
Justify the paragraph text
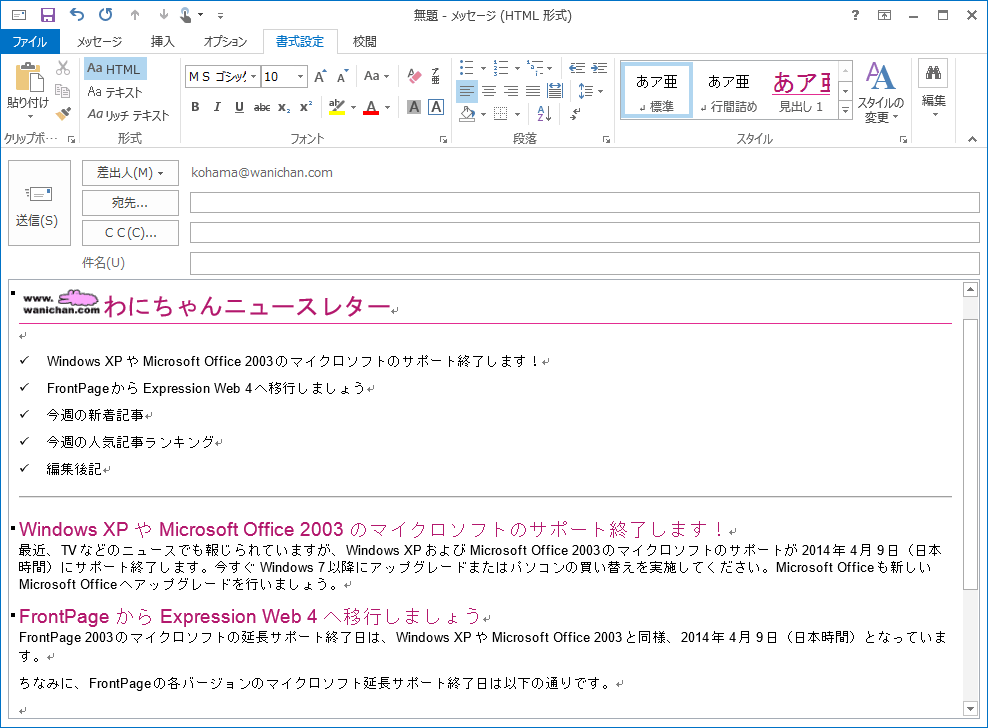point(533,91)
